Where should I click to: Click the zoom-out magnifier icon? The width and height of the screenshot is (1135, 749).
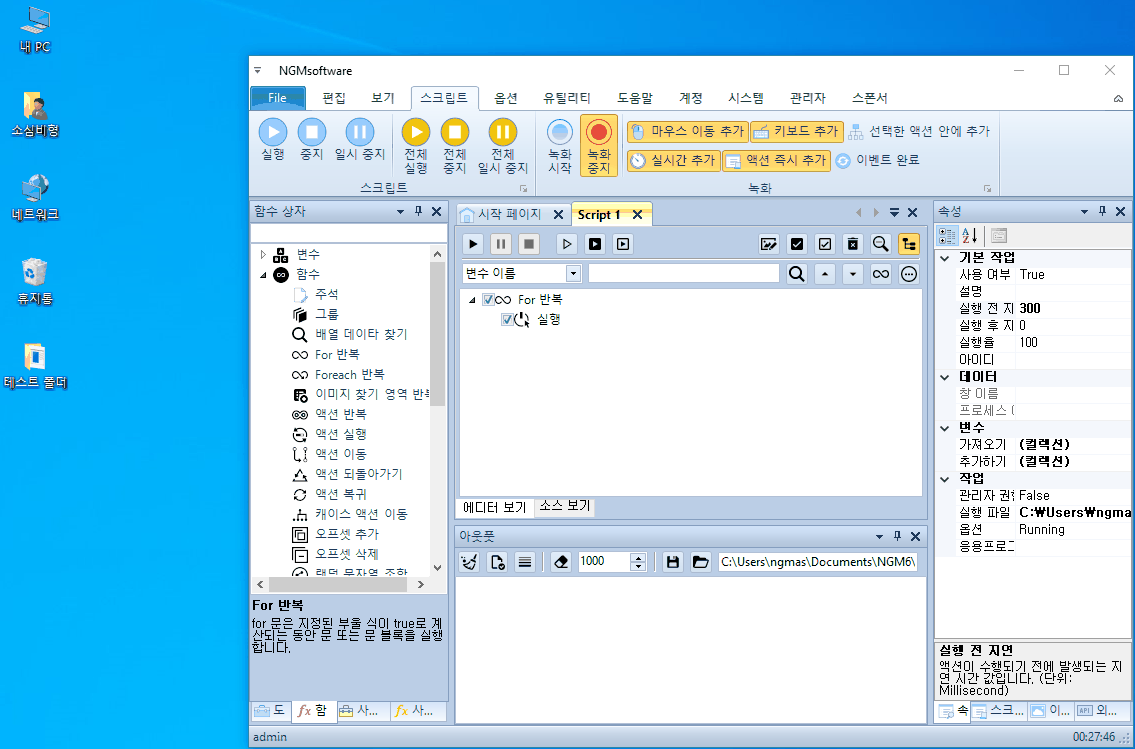click(x=881, y=245)
